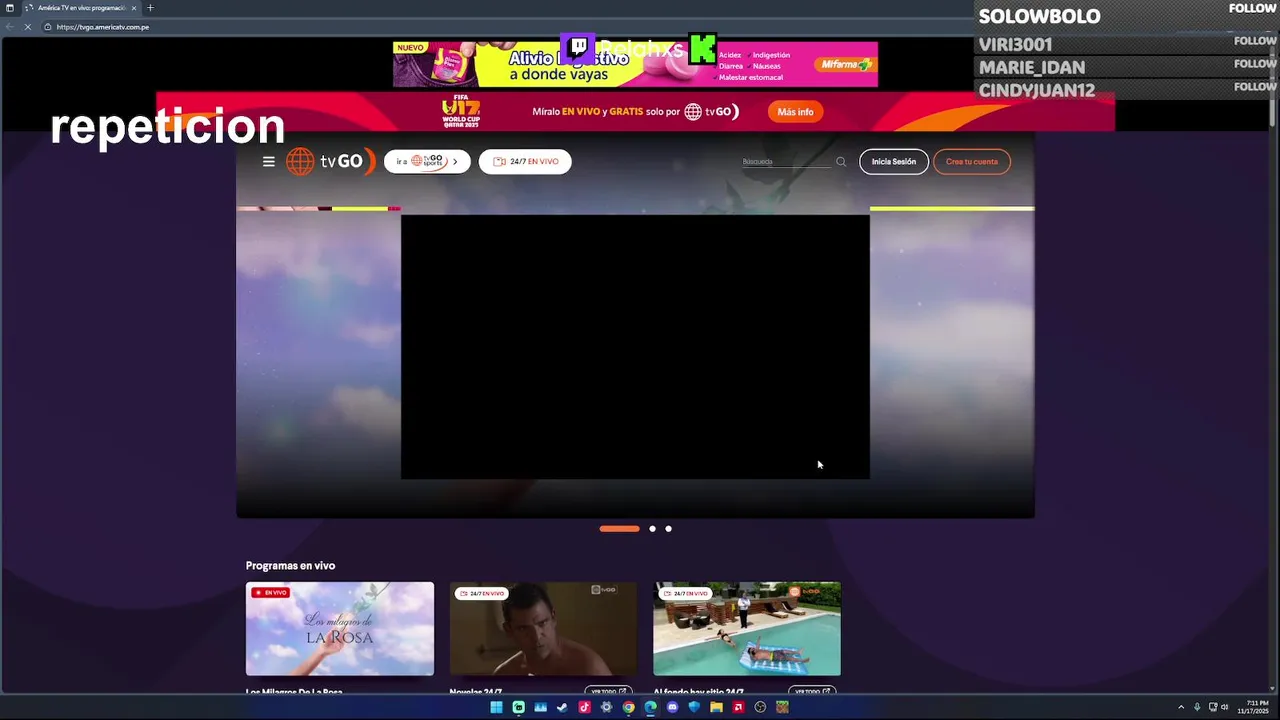Image resolution: width=1280 pixels, height=720 pixels.
Task: Open the network tray icon
Action: pos(1212,707)
